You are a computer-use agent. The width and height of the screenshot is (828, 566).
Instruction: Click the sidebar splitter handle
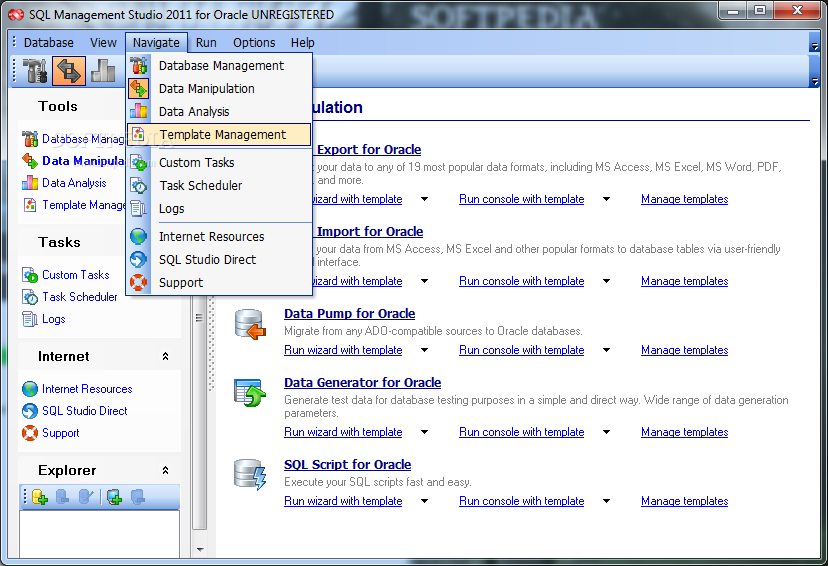(212, 343)
